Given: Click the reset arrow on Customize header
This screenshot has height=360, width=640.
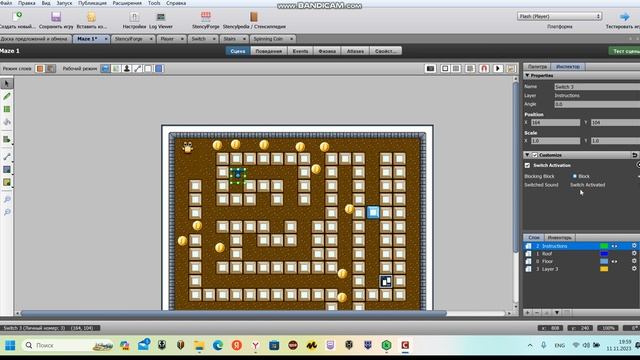Looking at the screenshot, I should (x=634, y=155).
